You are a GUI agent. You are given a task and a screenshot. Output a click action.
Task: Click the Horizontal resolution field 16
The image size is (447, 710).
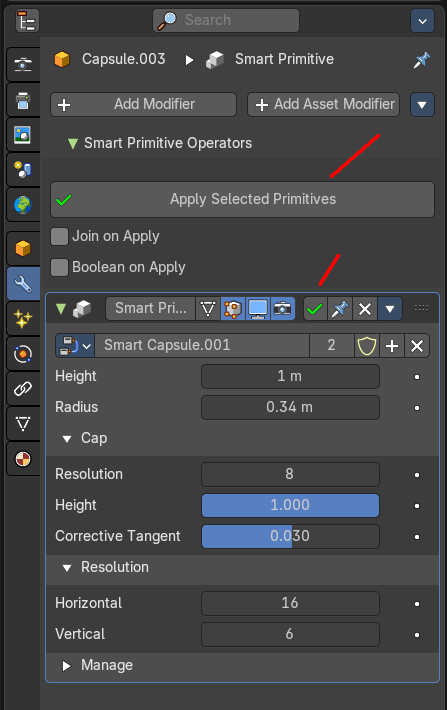point(290,604)
